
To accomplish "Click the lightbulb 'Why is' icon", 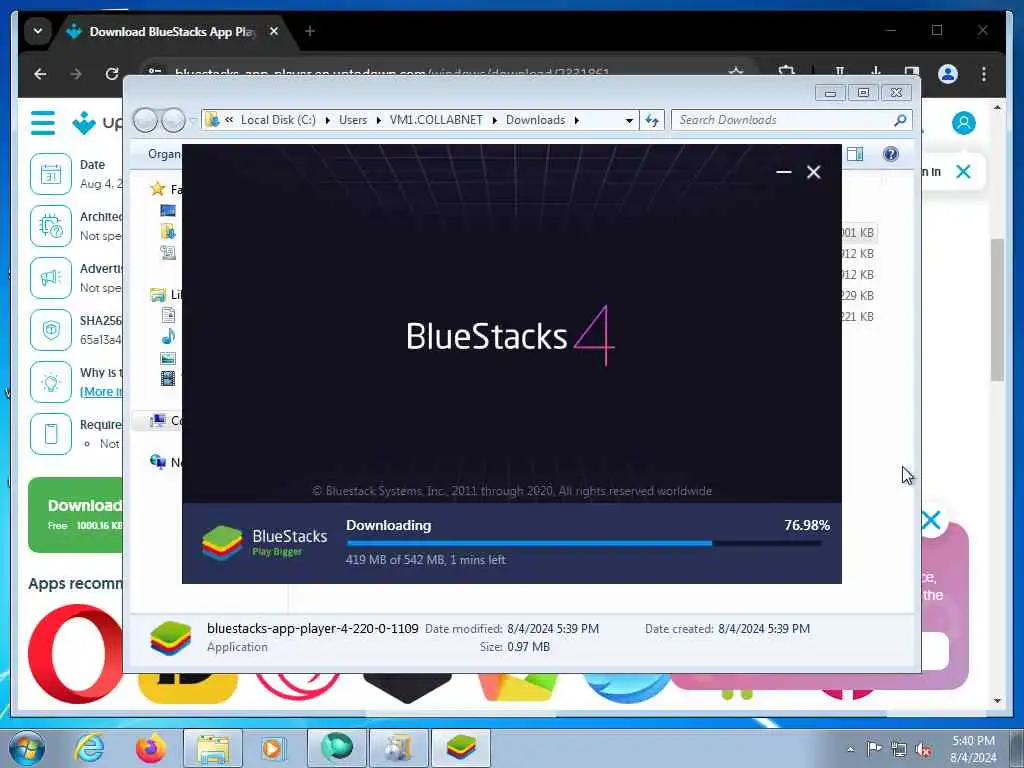I will pyautogui.click(x=51, y=382).
